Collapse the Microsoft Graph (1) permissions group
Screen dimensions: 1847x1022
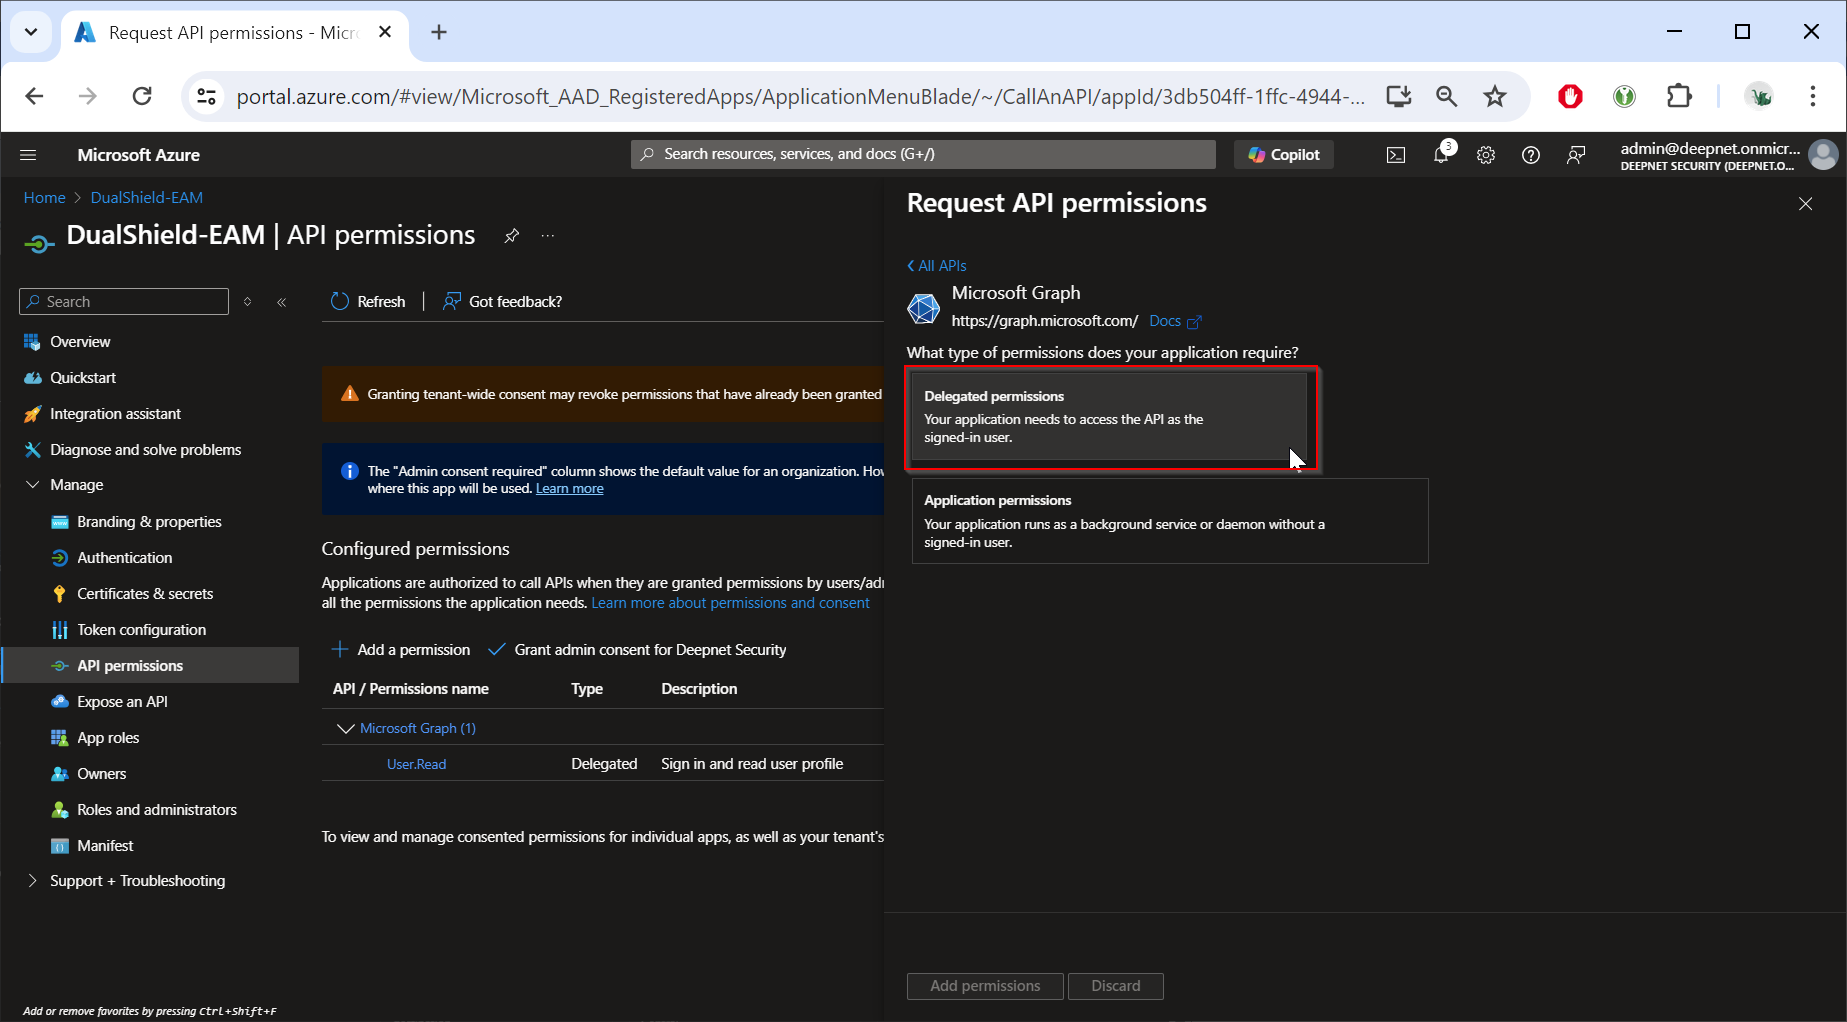click(345, 729)
